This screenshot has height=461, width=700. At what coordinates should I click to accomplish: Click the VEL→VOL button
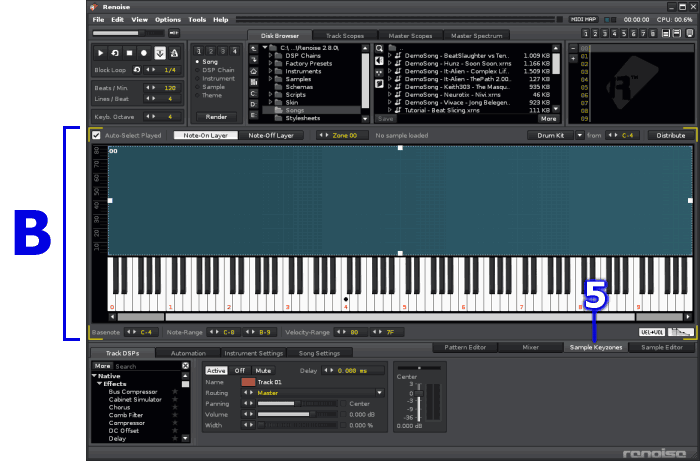click(x=652, y=332)
